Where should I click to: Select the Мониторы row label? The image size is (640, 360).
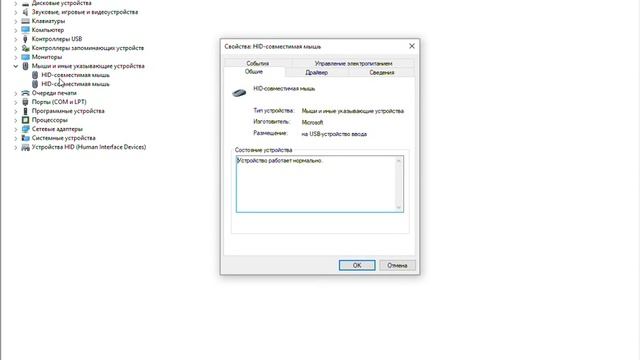click(x=47, y=57)
